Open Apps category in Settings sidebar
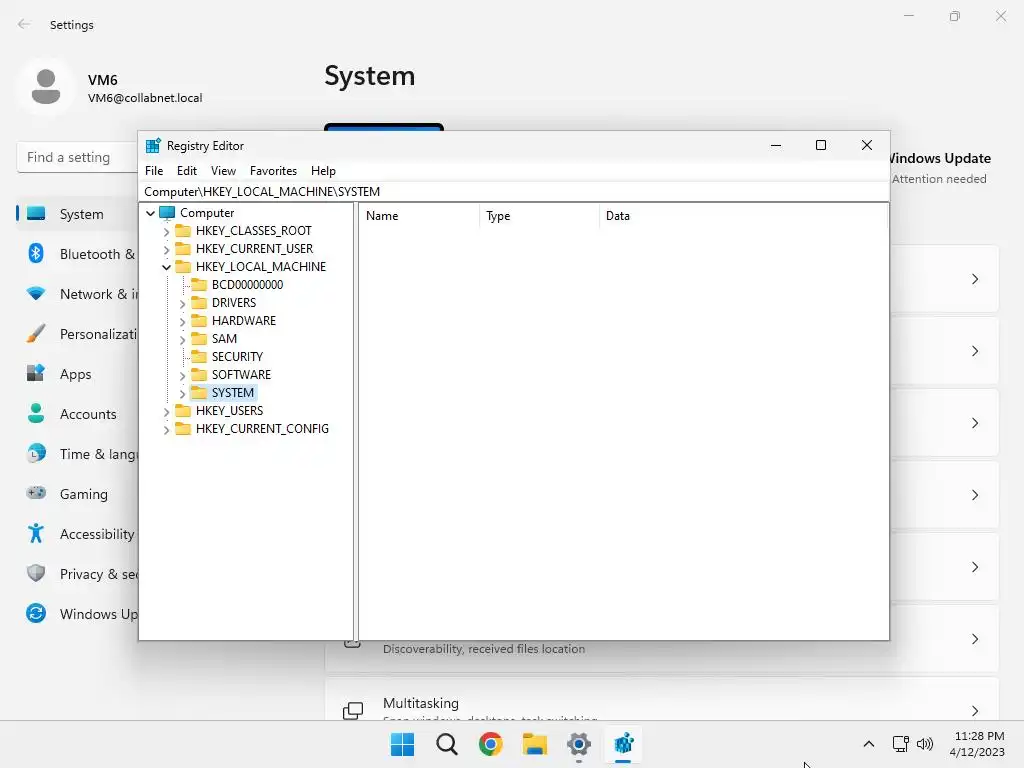The image size is (1024, 768). click(x=77, y=374)
